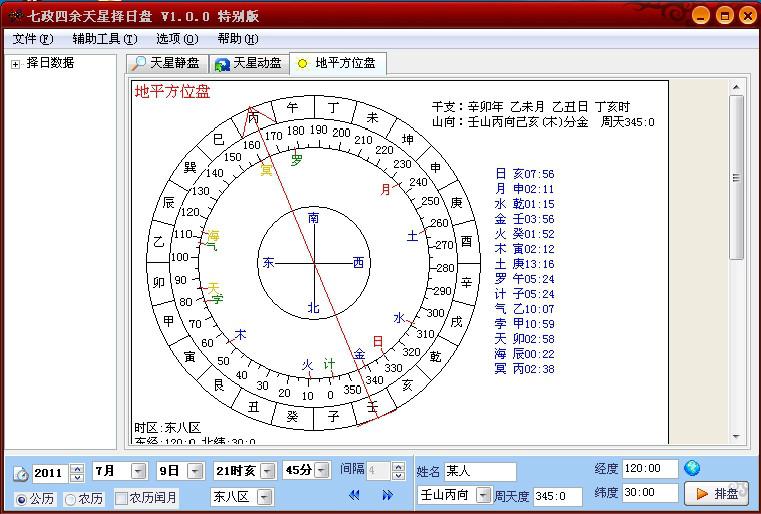Minimize the window with the title bar button
This screenshot has height=514, width=761.
click(x=700, y=16)
